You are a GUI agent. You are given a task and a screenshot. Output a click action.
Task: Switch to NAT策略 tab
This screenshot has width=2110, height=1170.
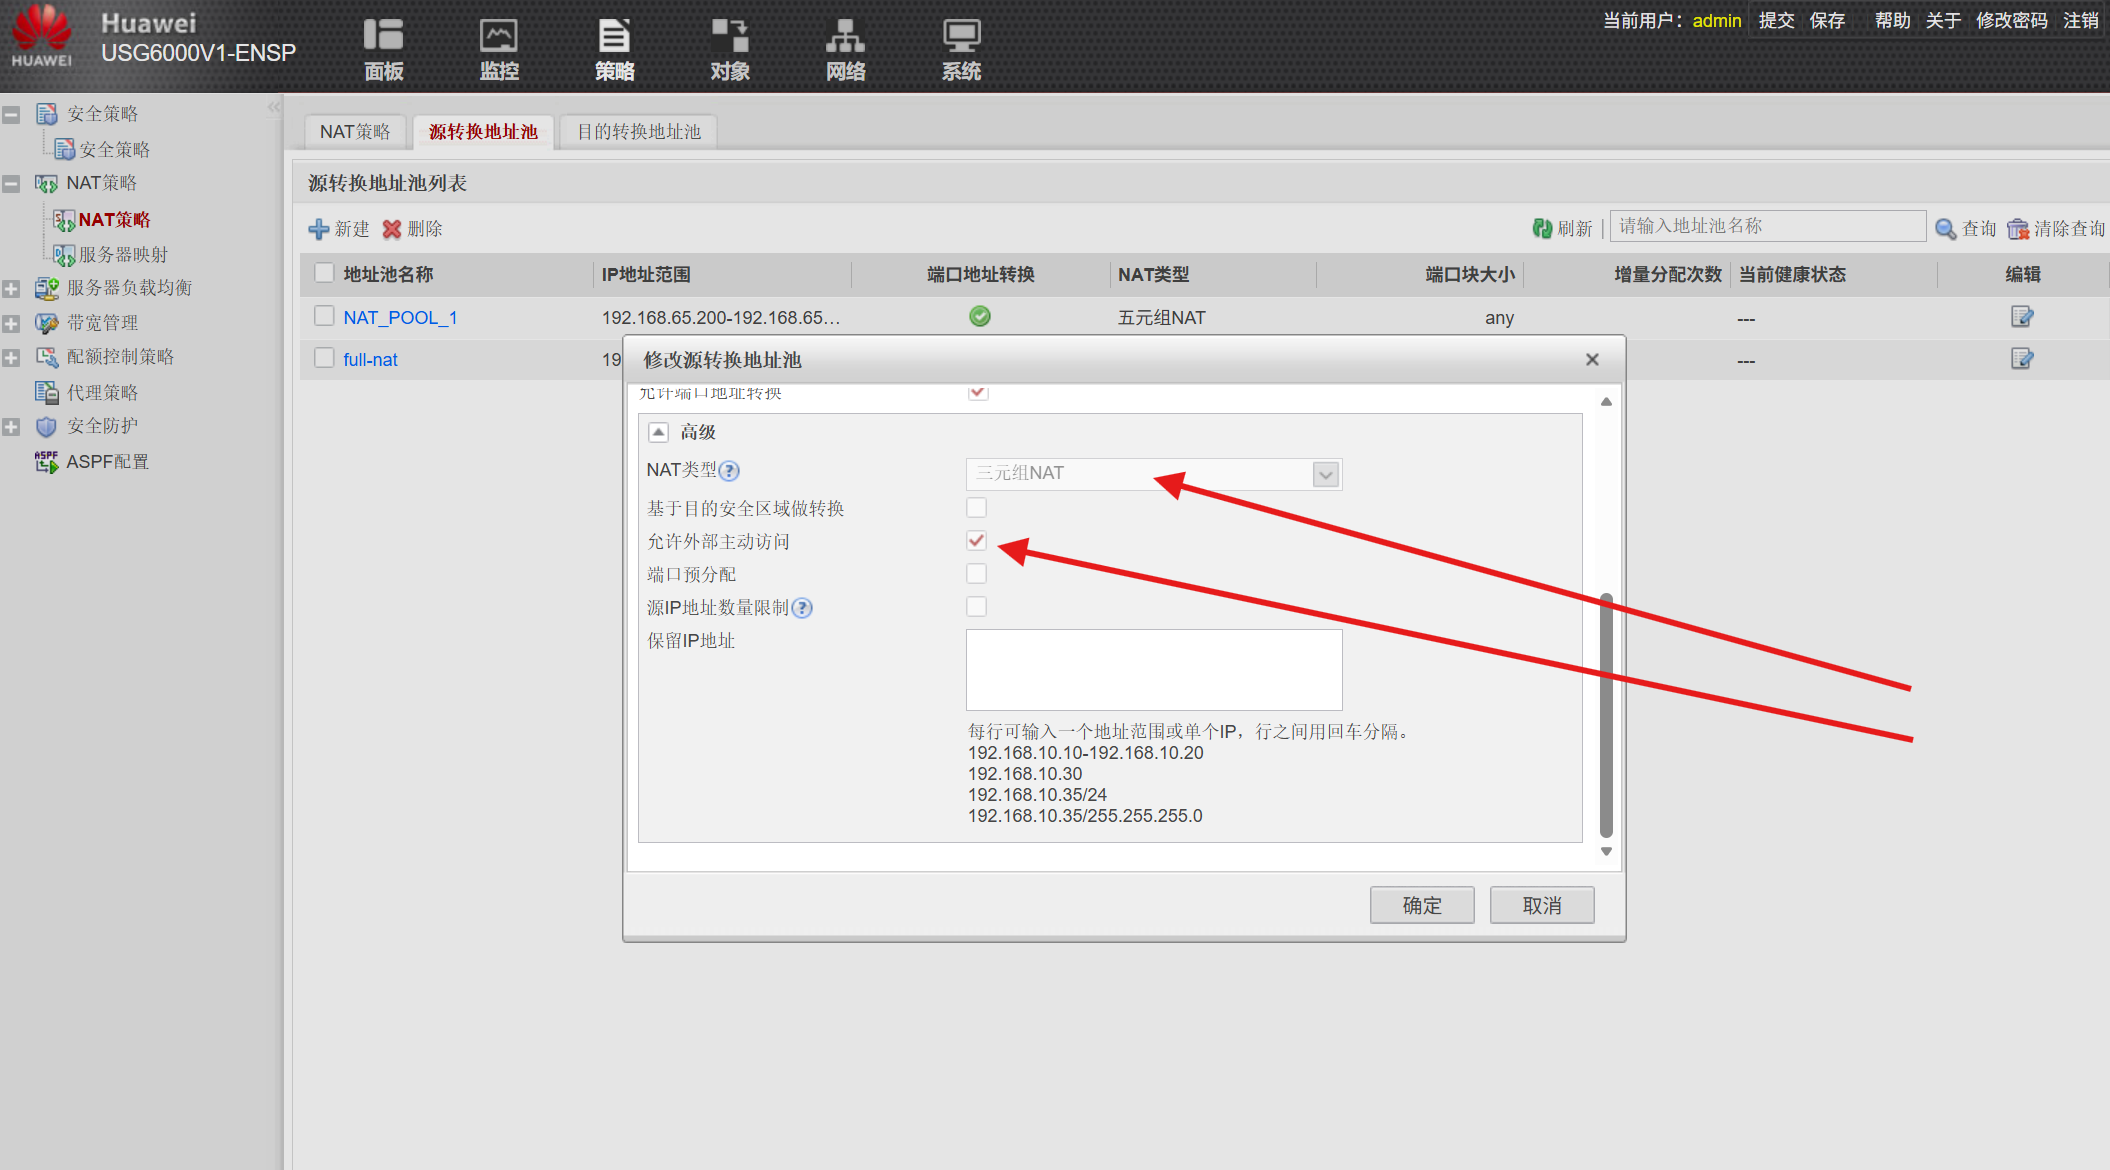[x=355, y=132]
